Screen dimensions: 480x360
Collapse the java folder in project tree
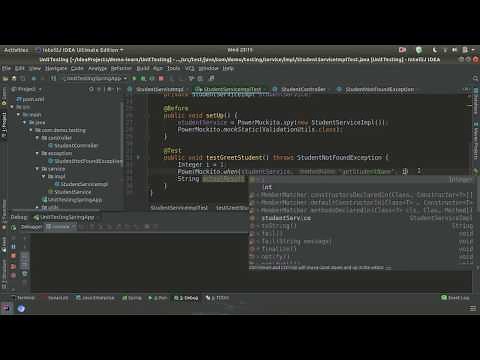25,122
